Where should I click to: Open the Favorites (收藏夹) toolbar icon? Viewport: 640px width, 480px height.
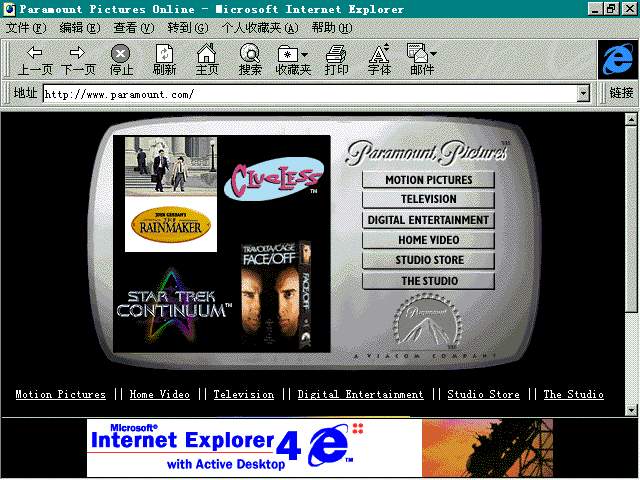291,53
